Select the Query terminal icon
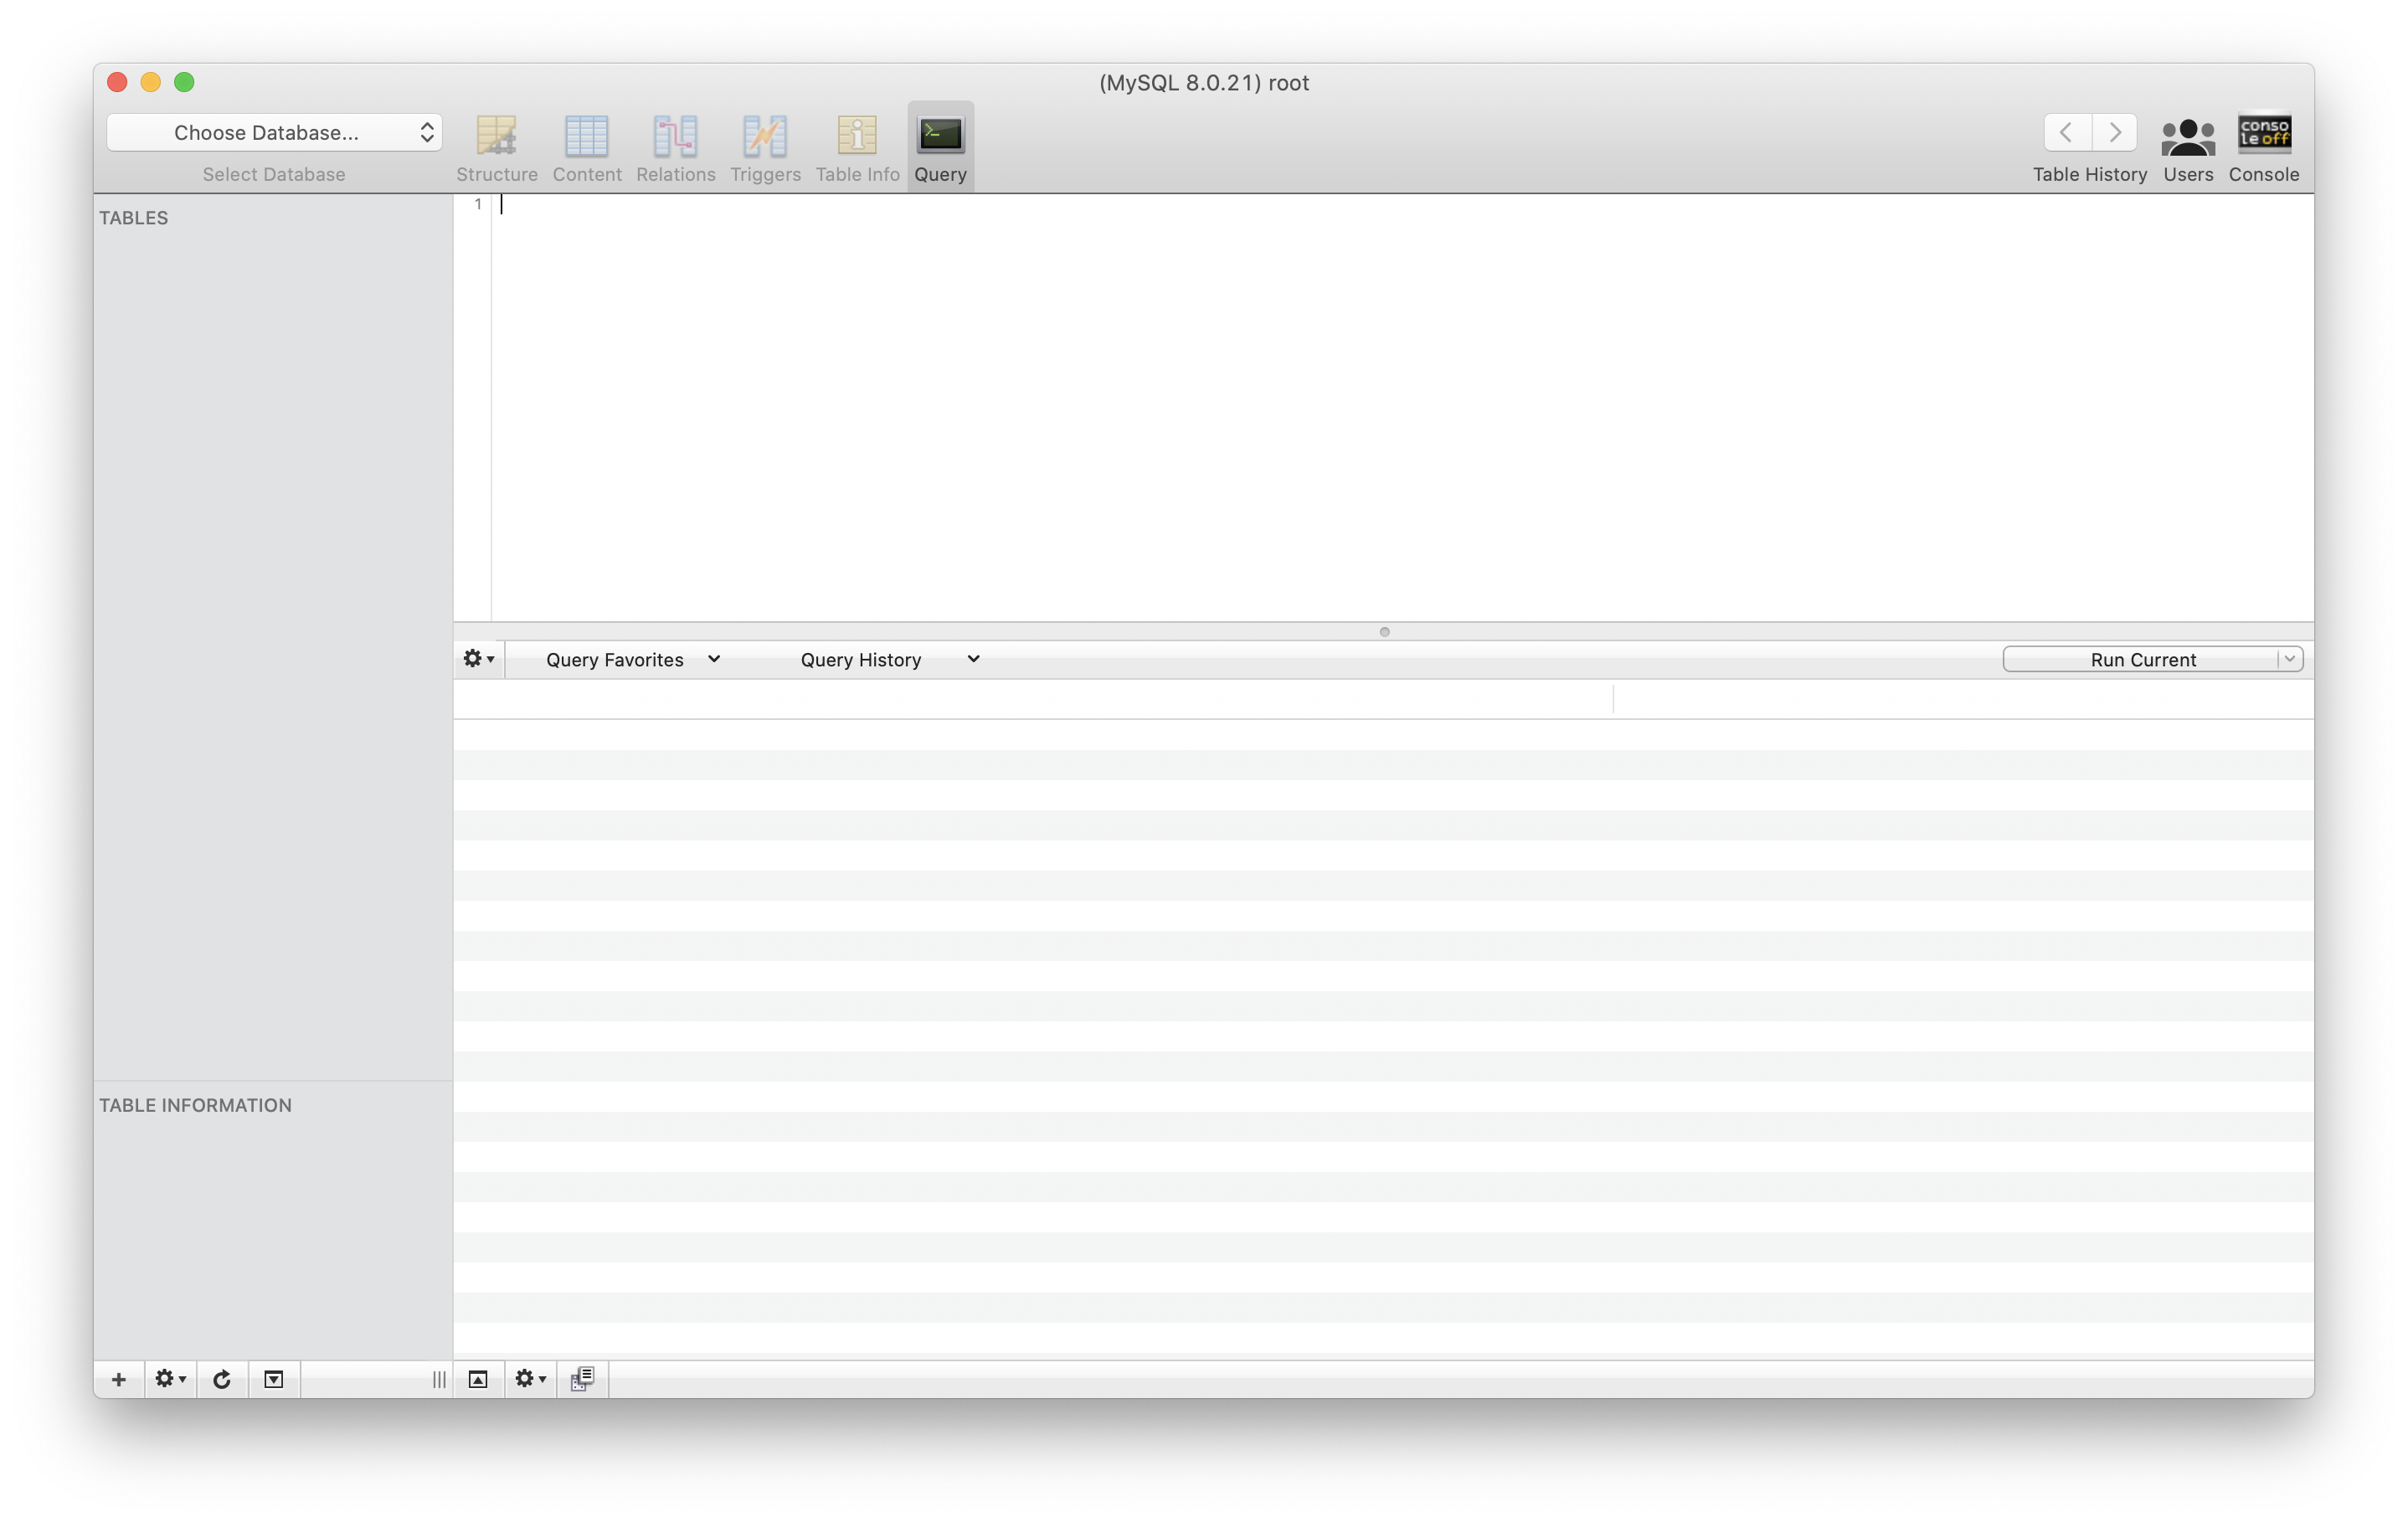 click(x=940, y=136)
